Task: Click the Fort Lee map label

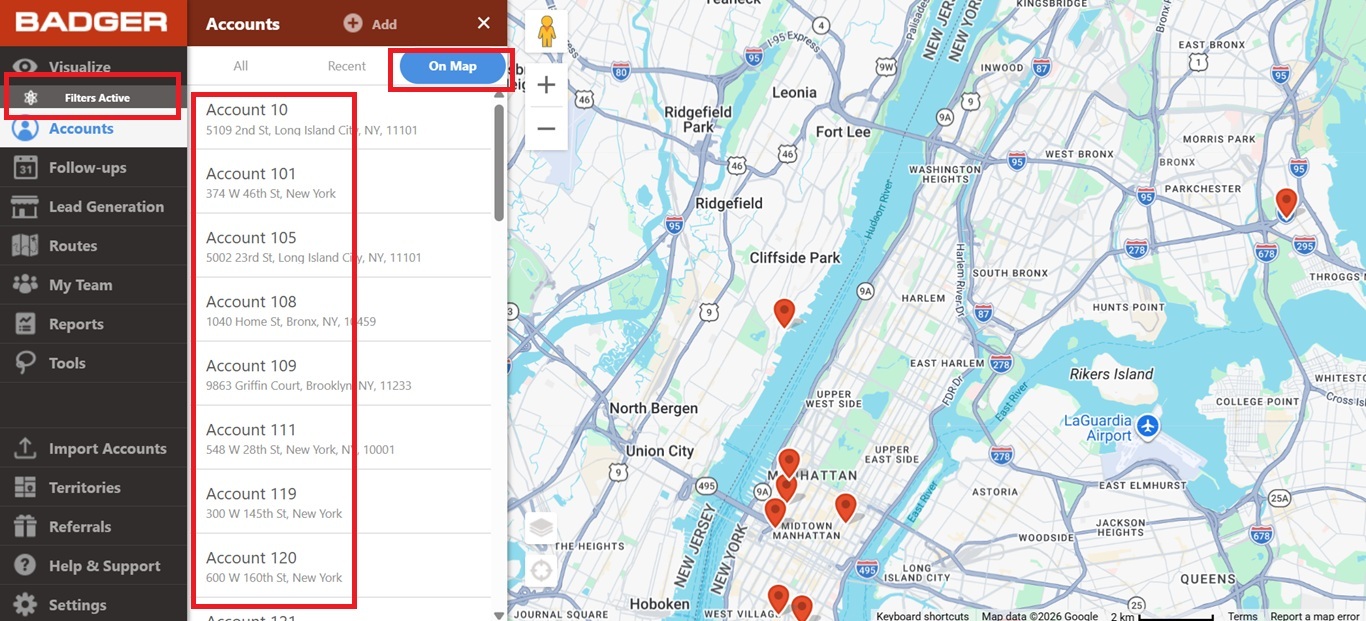Action: click(x=843, y=132)
